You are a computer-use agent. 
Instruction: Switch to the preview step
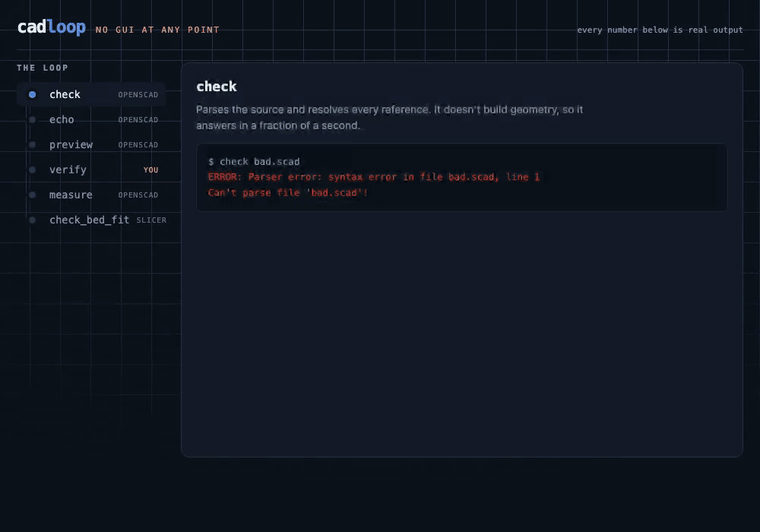point(91,145)
